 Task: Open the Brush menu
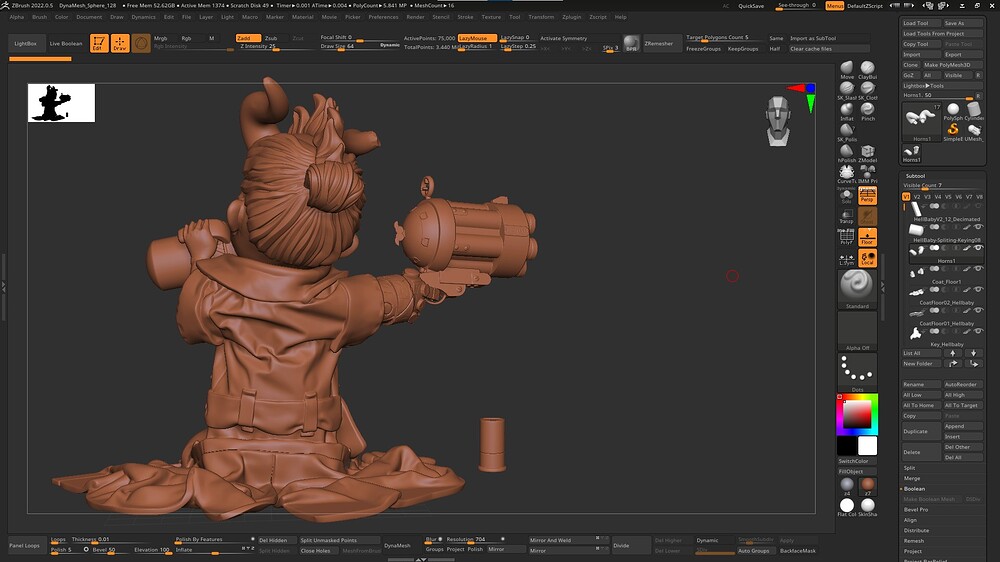[40, 17]
